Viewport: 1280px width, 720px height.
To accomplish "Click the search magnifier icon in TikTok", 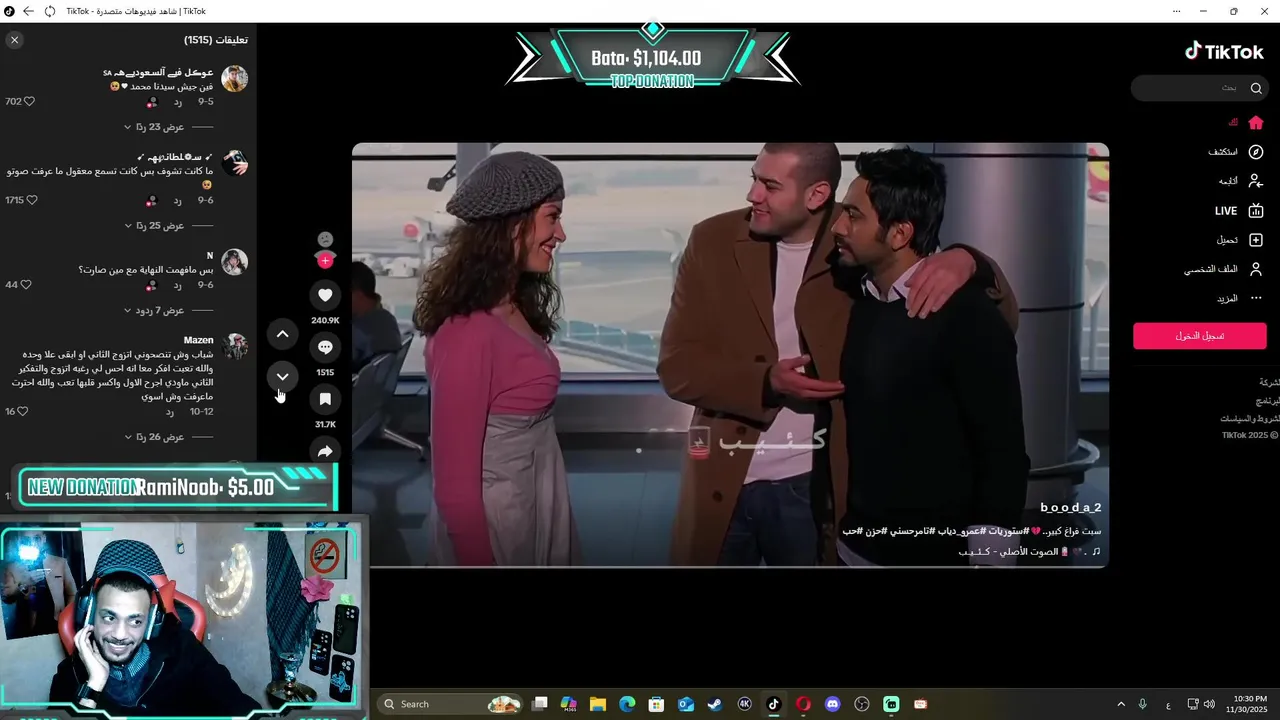I will click(1256, 88).
